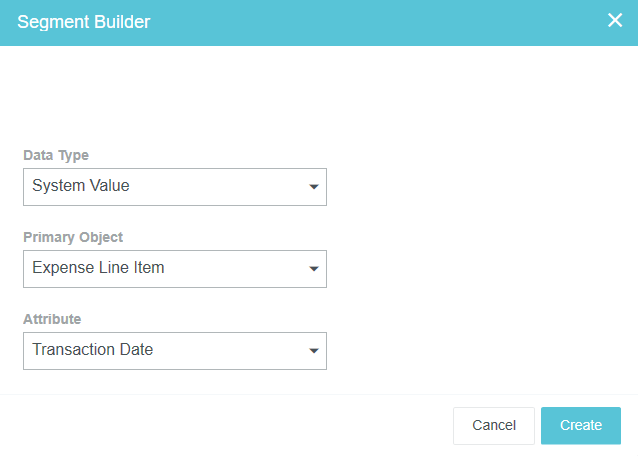Click the Data Type dropdown arrow

click(313, 187)
